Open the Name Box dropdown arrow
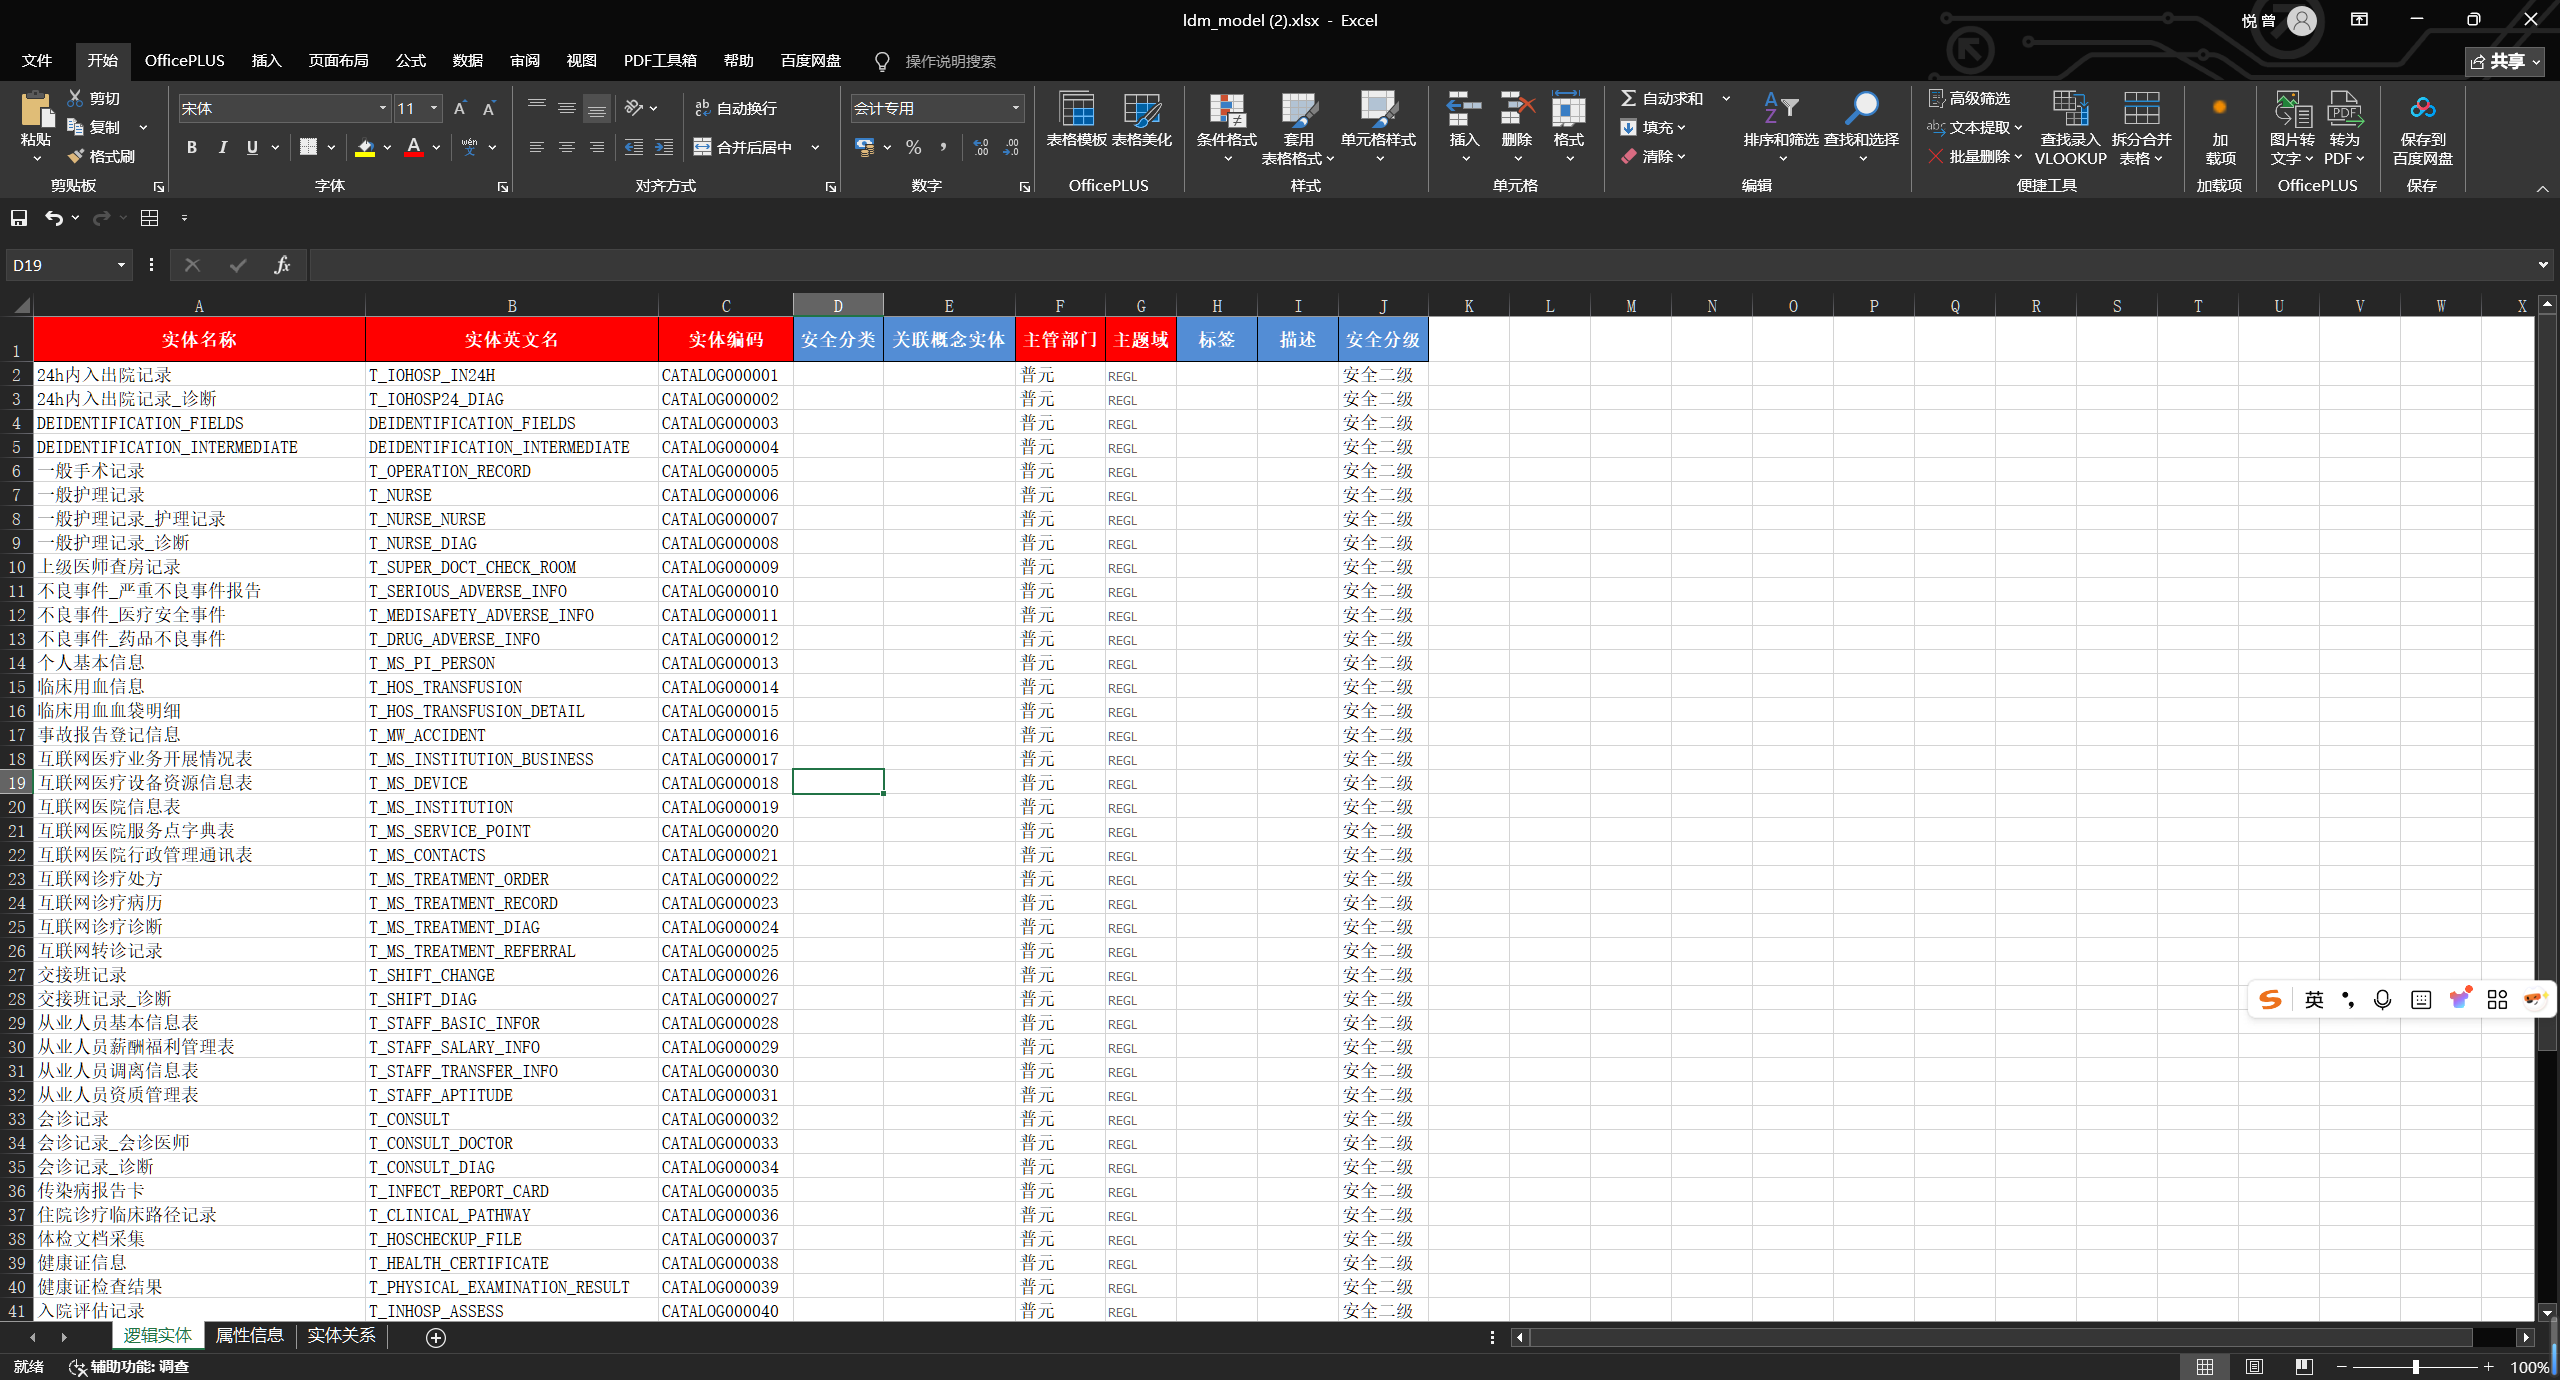The width and height of the screenshot is (2560, 1380). [x=121, y=265]
